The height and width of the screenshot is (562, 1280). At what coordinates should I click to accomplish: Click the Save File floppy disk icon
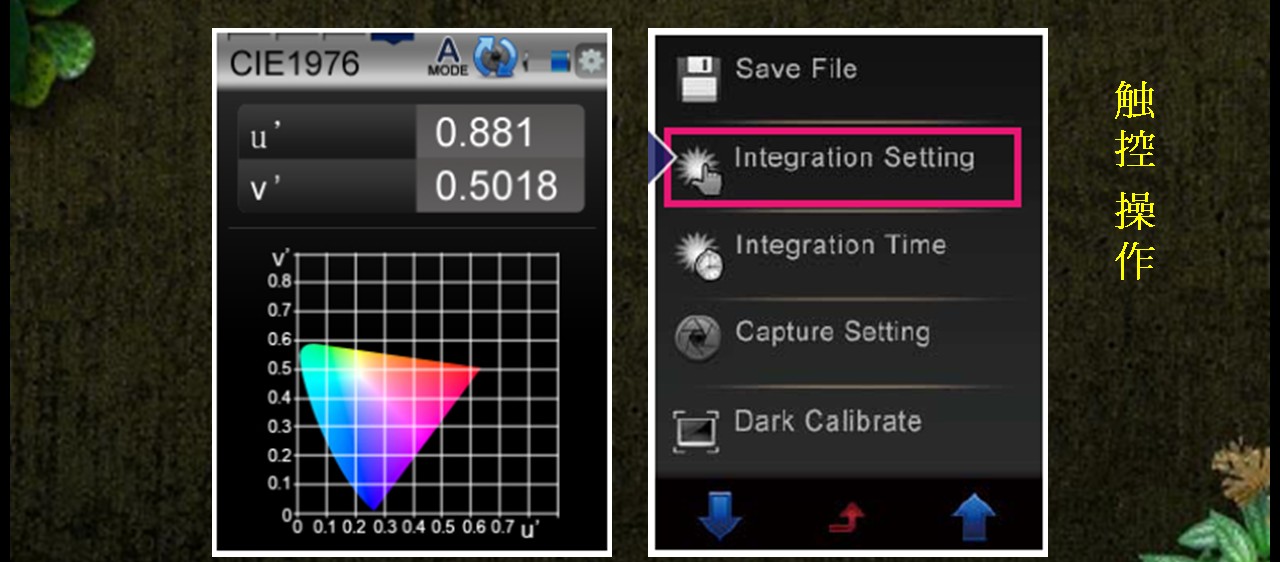[698, 79]
